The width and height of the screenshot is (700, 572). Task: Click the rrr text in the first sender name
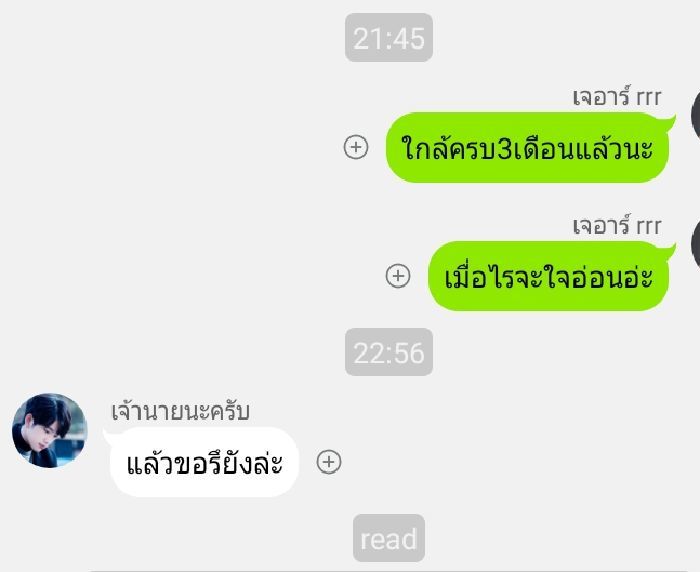648,98
